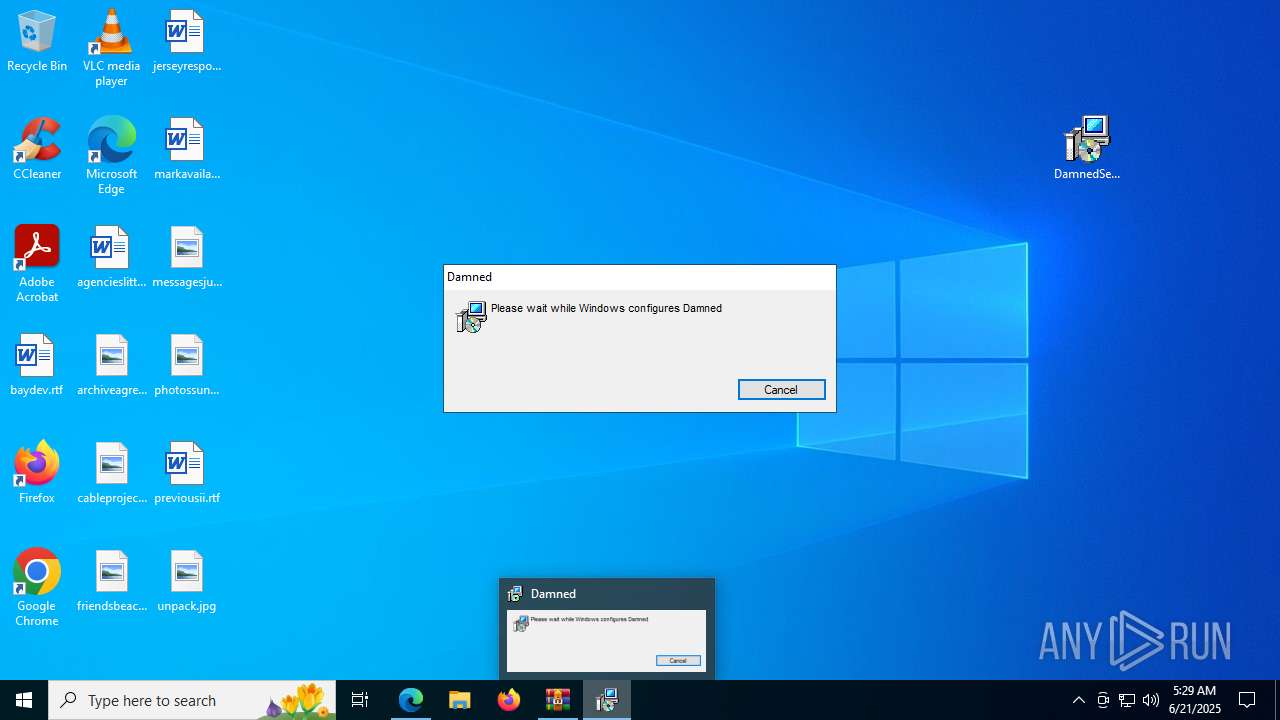Viewport: 1280px width, 720px height.
Task: Click the Damned title in taskbar preview
Action: click(553, 594)
